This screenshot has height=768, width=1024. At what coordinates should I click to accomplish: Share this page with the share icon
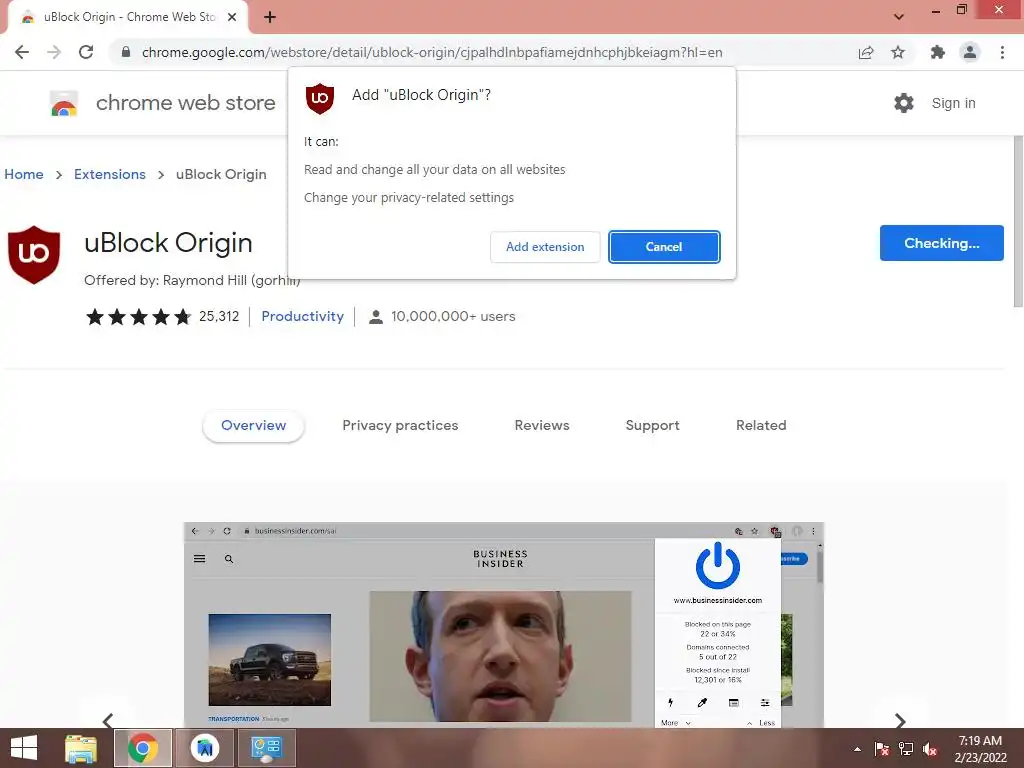[x=866, y=52]
